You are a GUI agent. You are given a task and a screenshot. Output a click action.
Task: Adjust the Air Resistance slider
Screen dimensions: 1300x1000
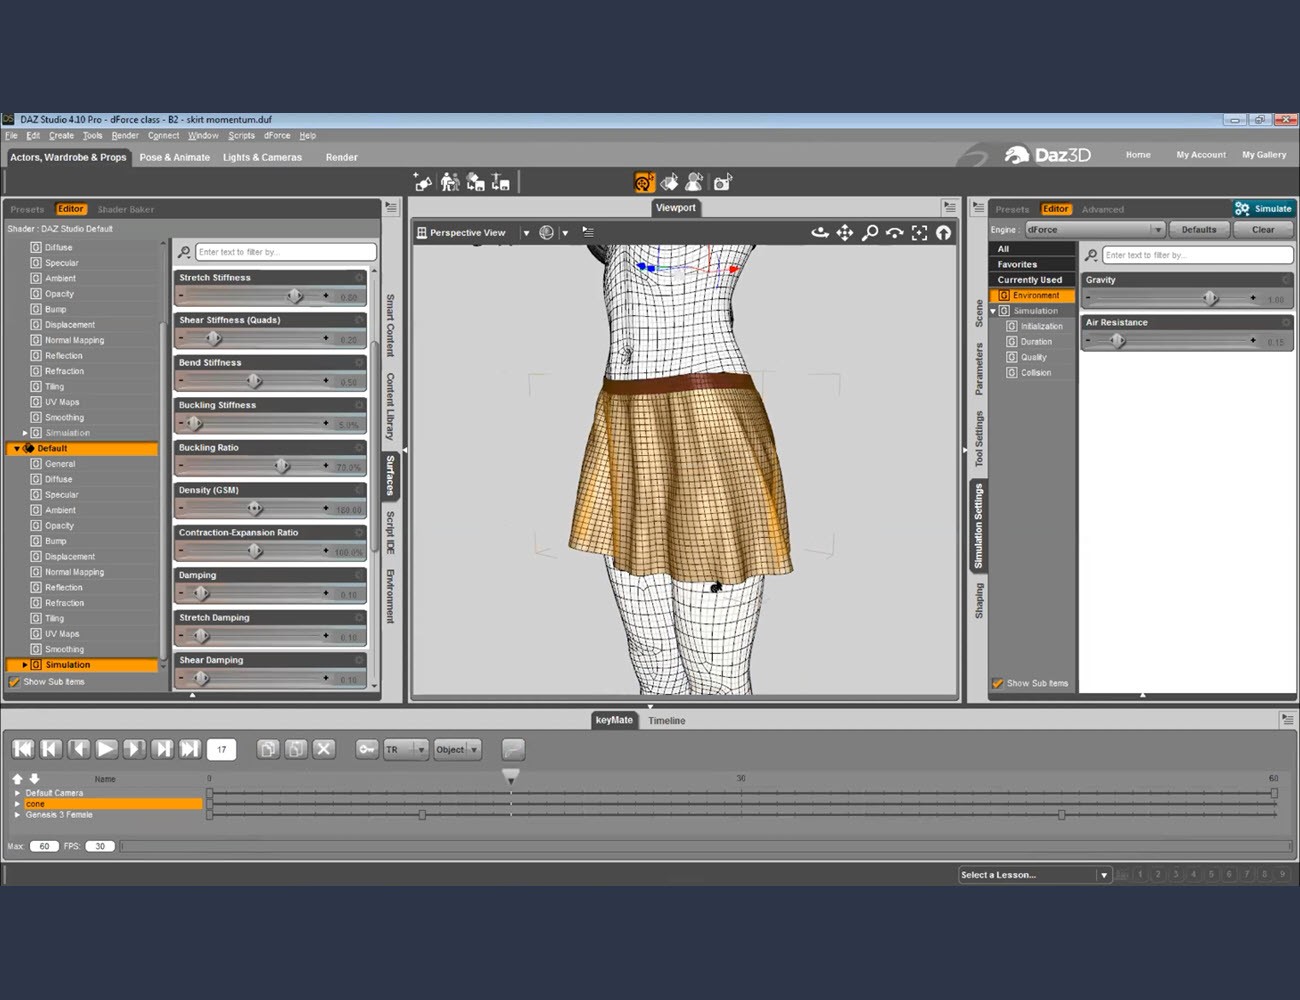1118,340
